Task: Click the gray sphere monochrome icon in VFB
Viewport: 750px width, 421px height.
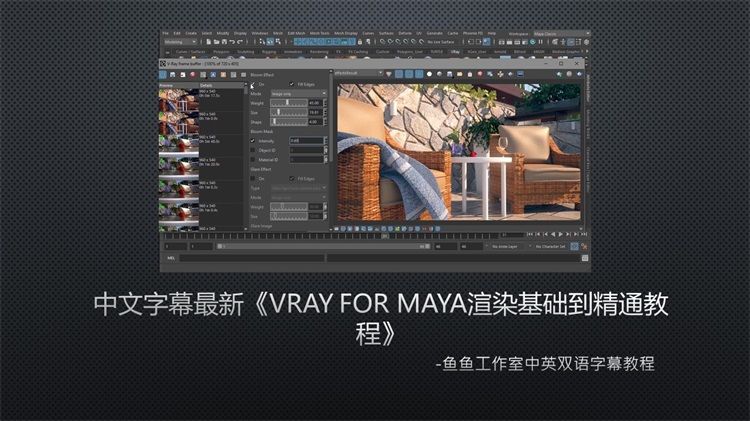Action: pyautogui.click(x=439, y=74)
